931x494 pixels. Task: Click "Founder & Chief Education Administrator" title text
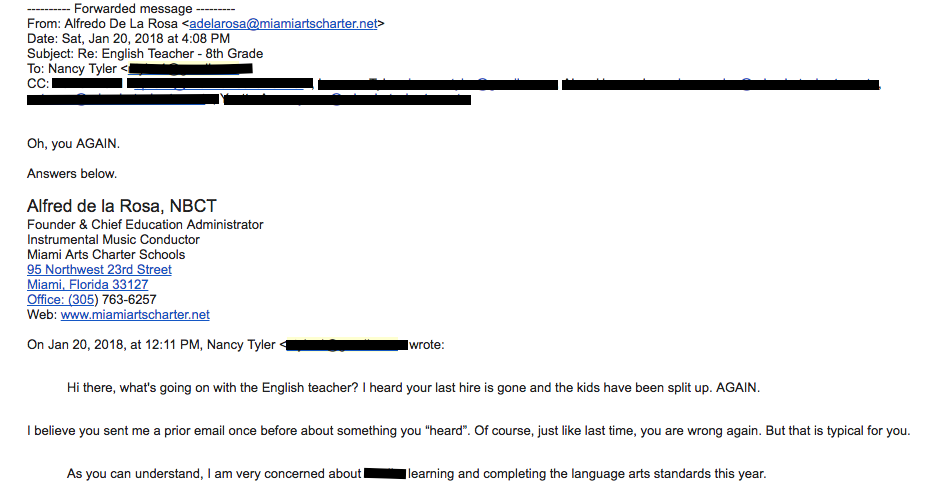click(145, 225)
